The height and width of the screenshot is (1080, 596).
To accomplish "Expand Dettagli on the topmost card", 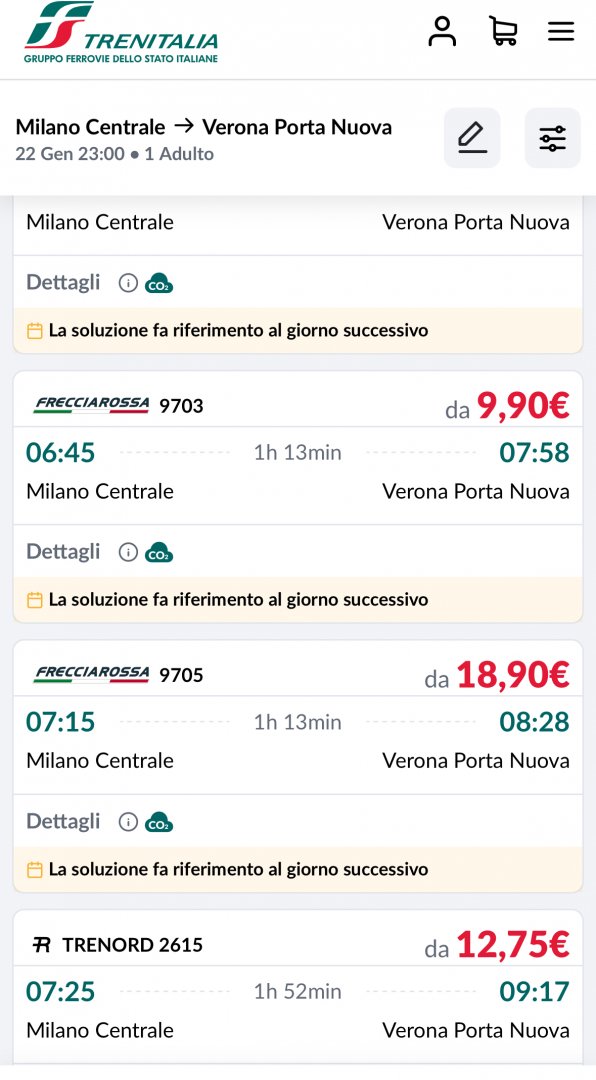I will (x=63, y=282).
